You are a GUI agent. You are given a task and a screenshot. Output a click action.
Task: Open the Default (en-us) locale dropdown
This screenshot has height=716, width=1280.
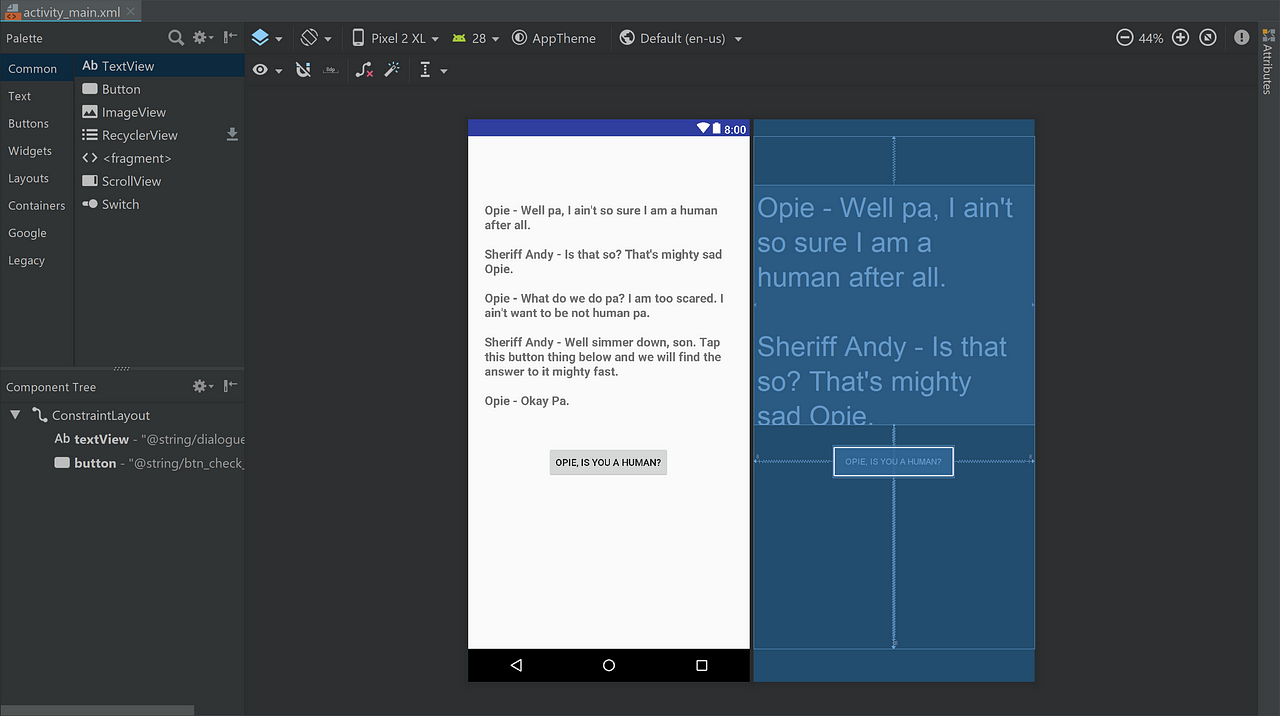click(681, 38)
